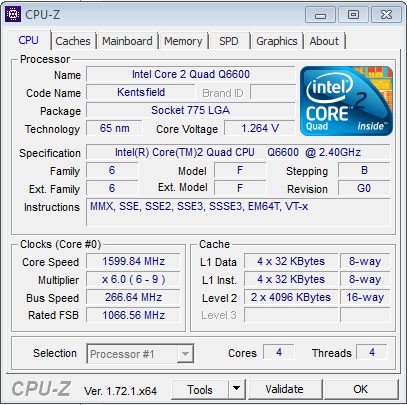Image resolution: width=407 pixels, height=405 pixels.
Task: Click the version text Ver. 1.72.1.x64
Action: (x=120, y=391)
